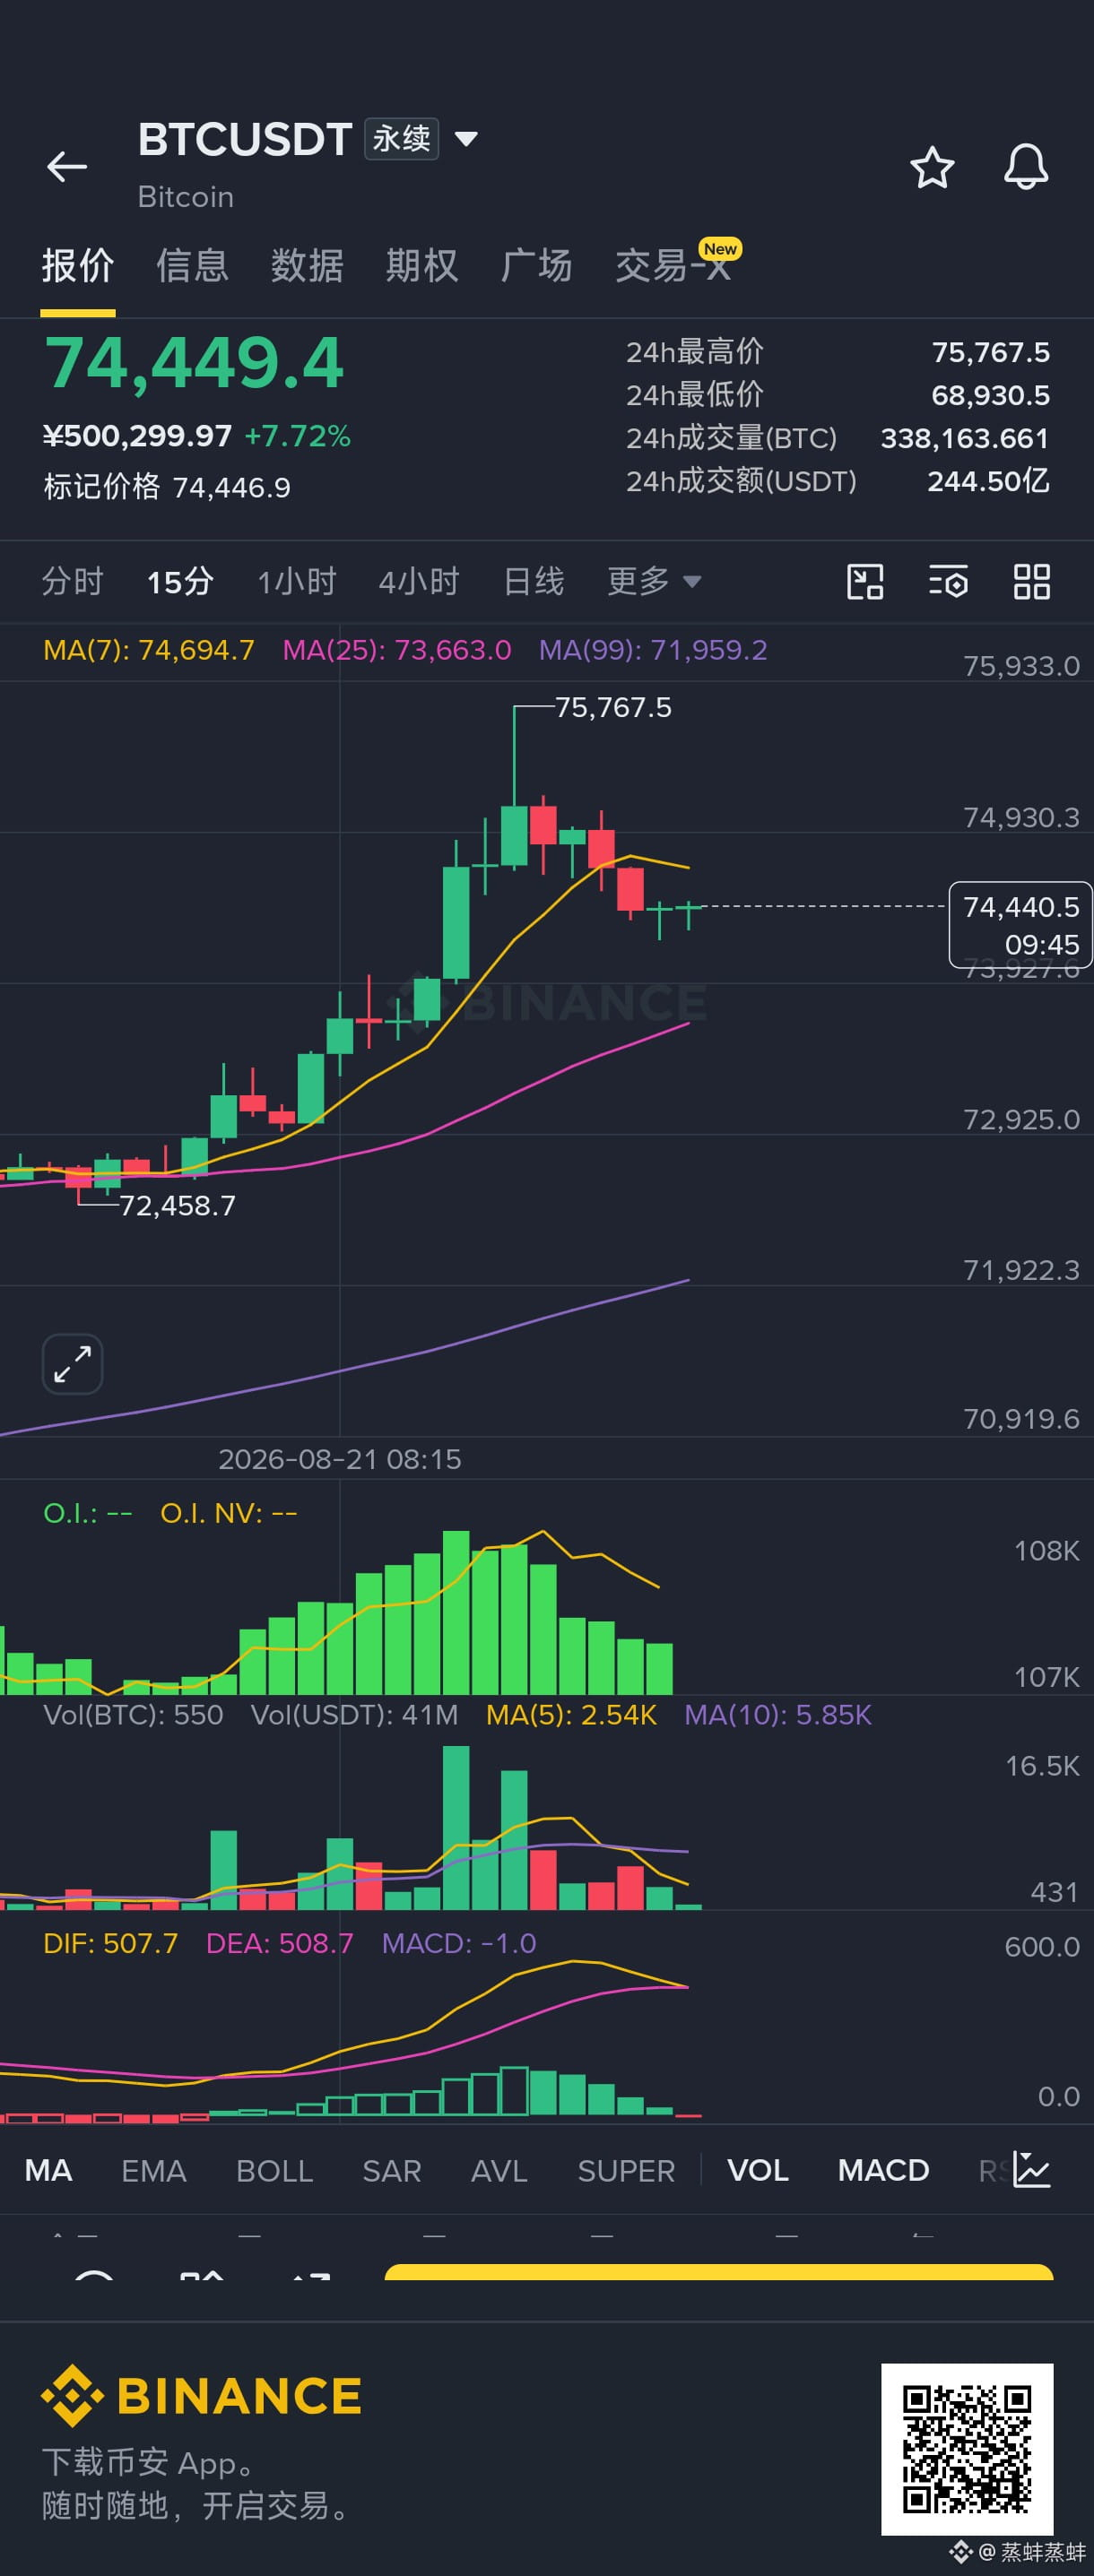Open the BTCUSDT contract selector dropdown arrow

tap(466, 138)
